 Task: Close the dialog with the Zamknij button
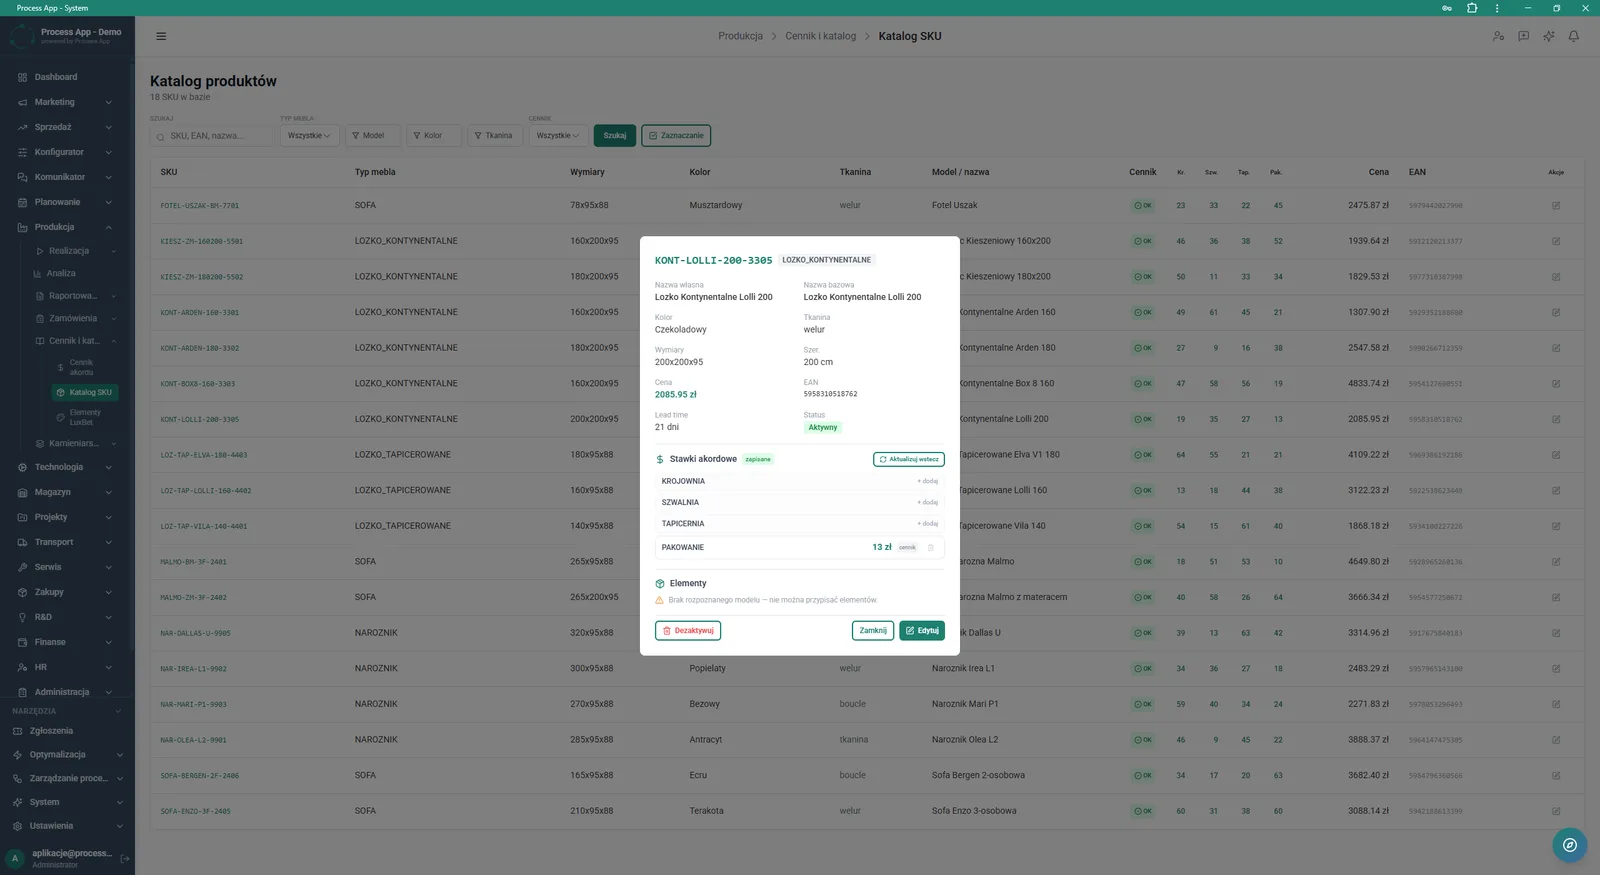[873, 631]
